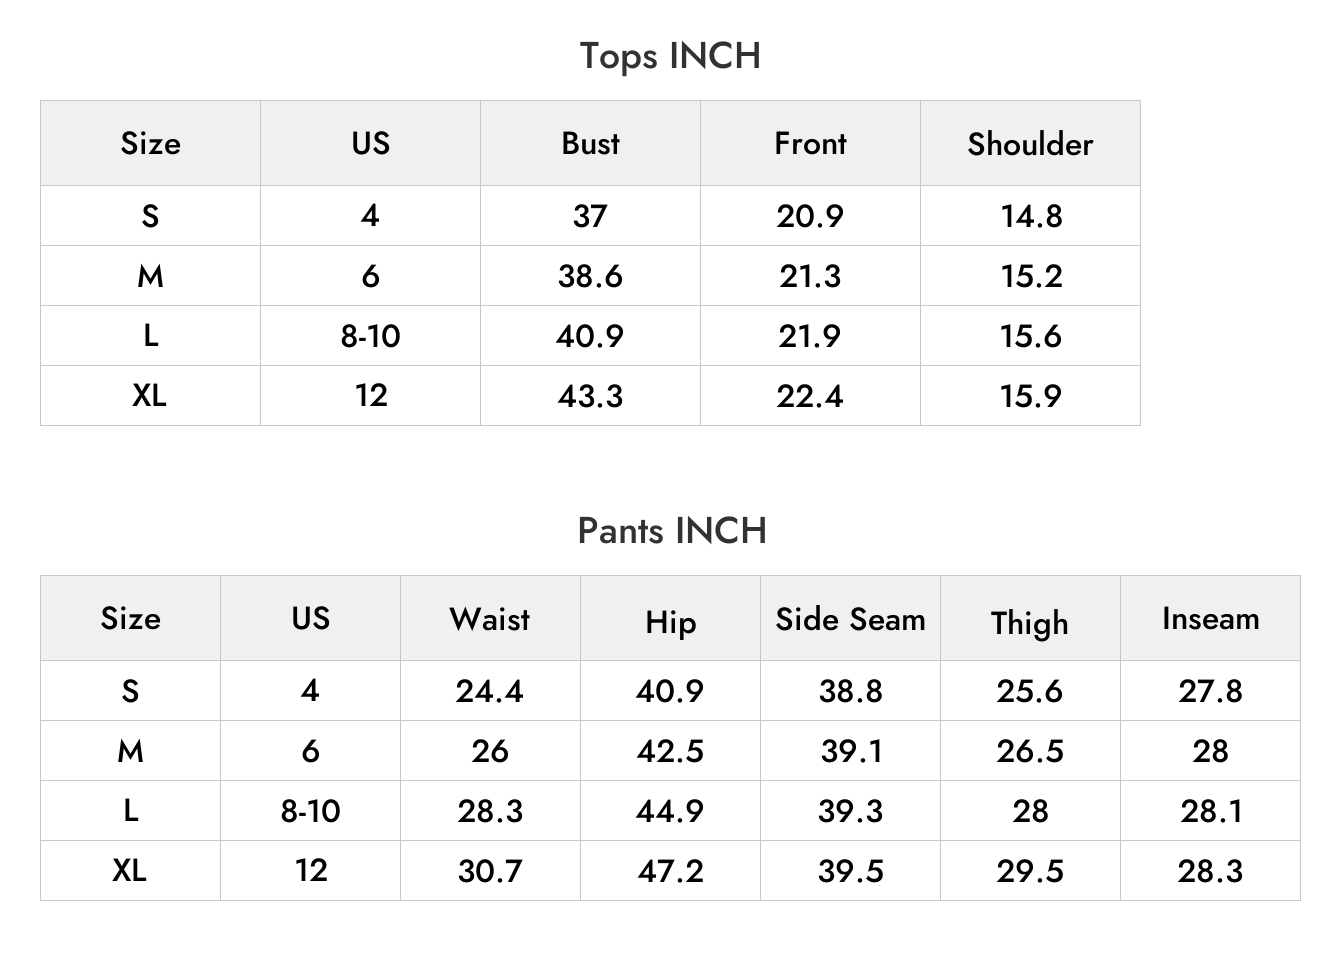Click the Hip column header
Viewport: 1340px width, 970px height.
click(670, 622)
